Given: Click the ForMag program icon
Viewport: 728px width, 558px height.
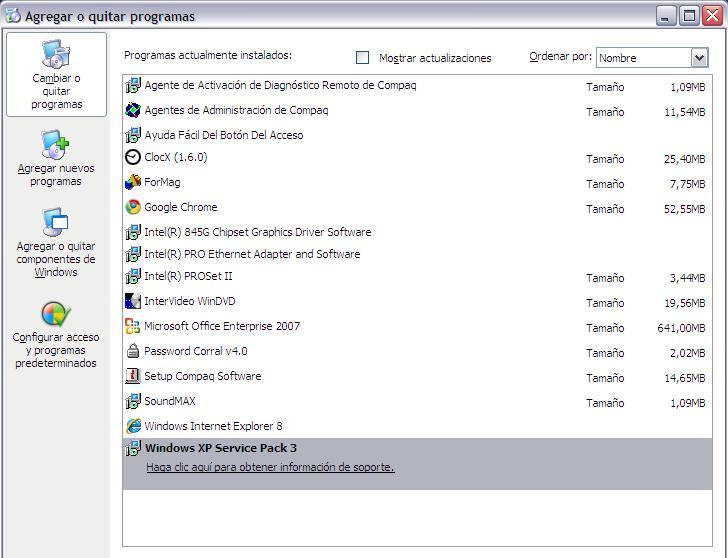Looking at the screenshot, I should click(x=133, y=183).
